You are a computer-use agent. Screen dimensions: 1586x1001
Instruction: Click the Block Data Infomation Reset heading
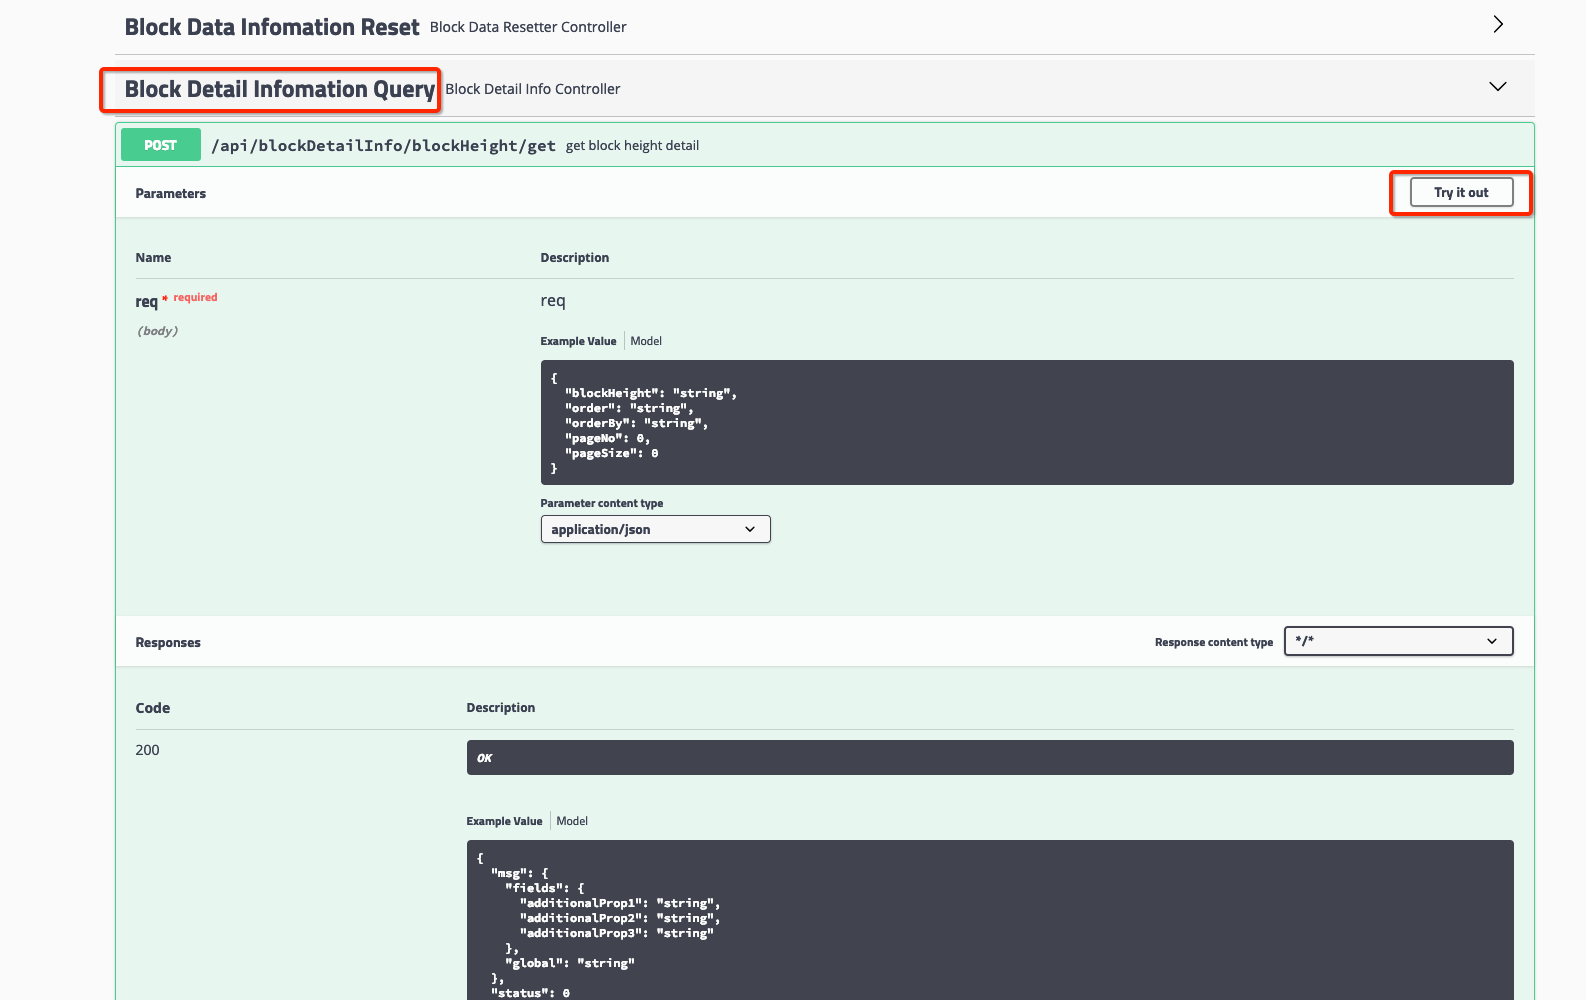[x=271, y=27]
